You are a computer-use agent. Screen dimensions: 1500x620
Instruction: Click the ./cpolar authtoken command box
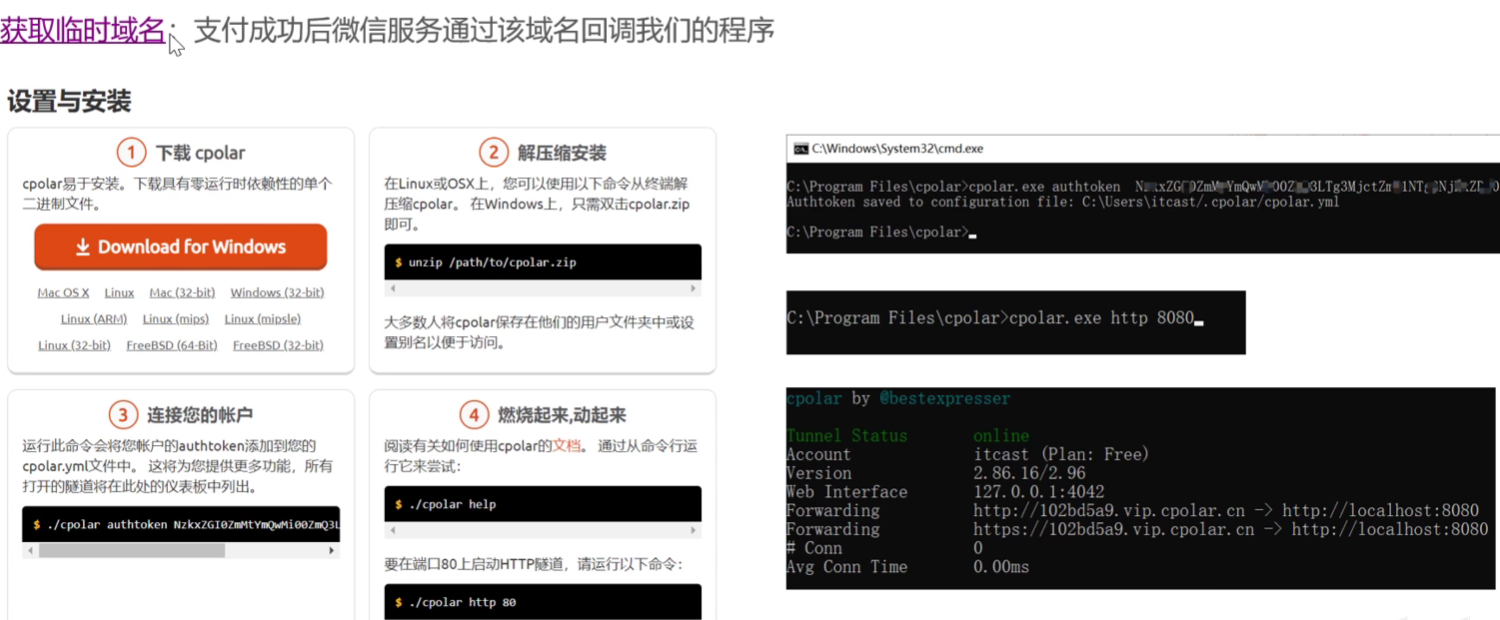181,524
